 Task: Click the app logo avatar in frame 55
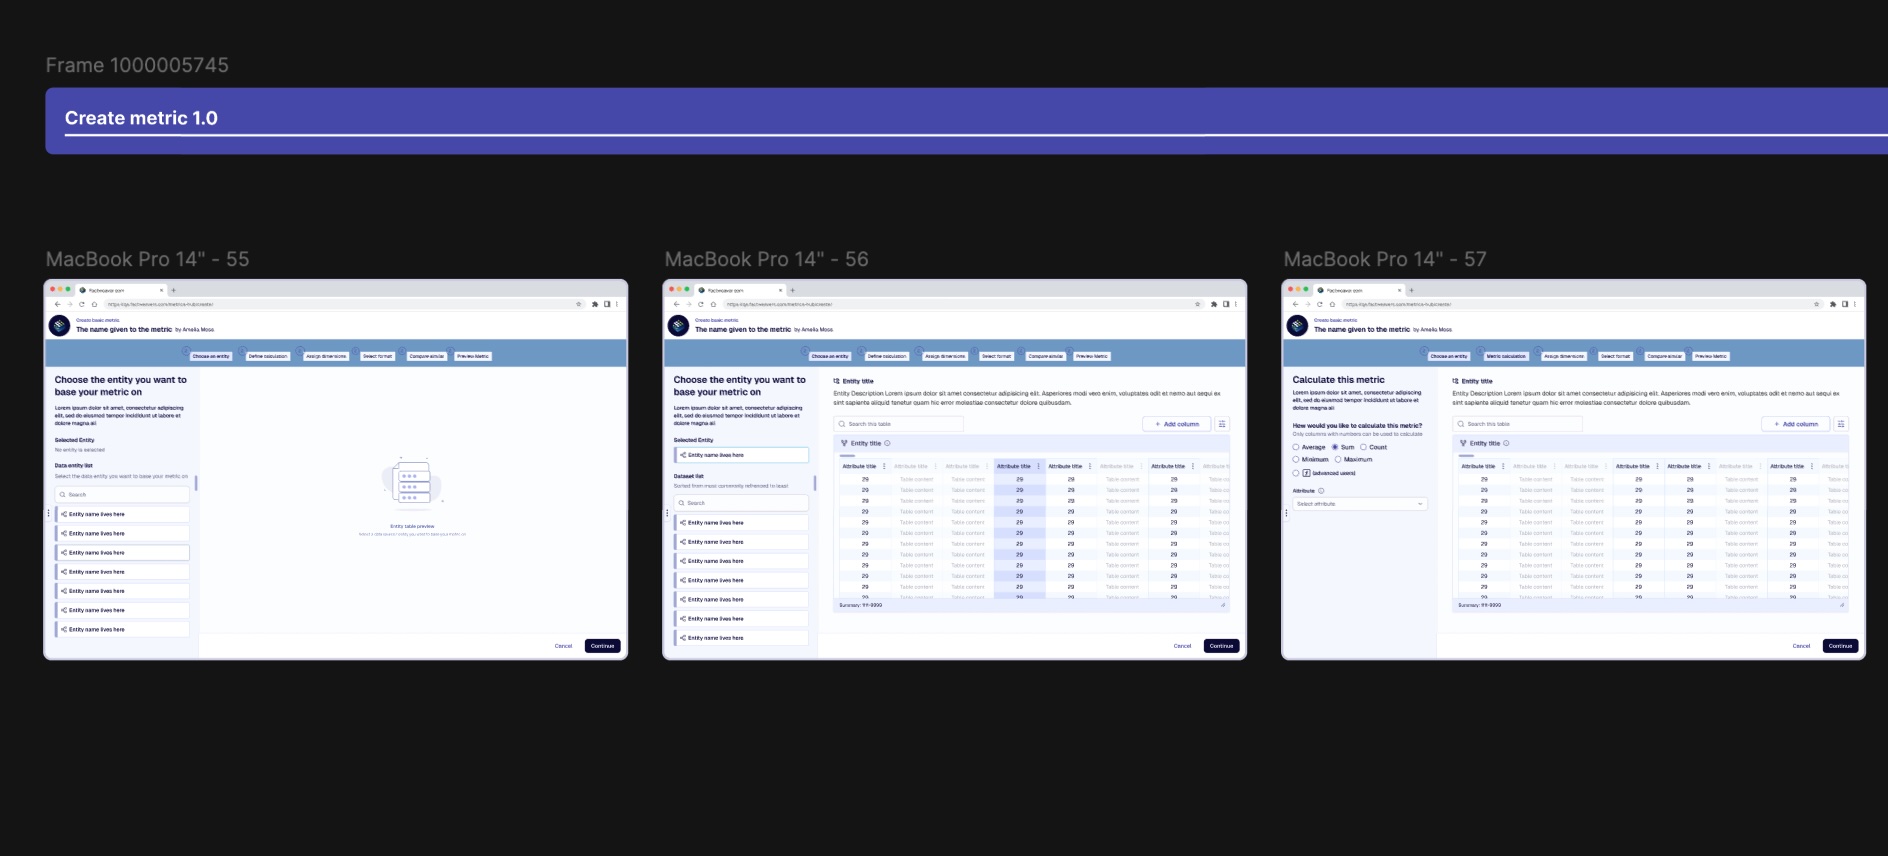[59, 326]
